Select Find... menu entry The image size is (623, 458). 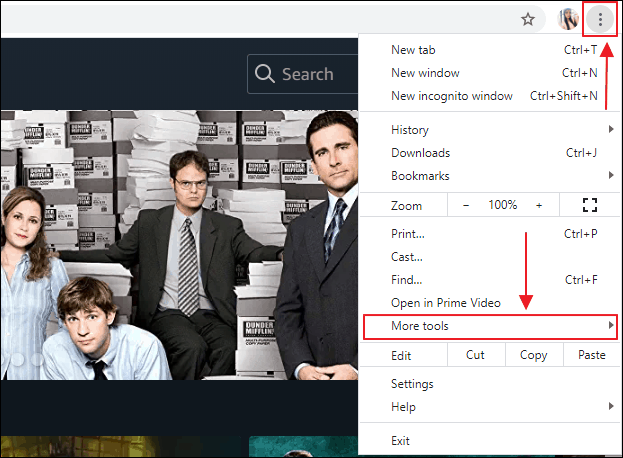(x=489, y=280)
